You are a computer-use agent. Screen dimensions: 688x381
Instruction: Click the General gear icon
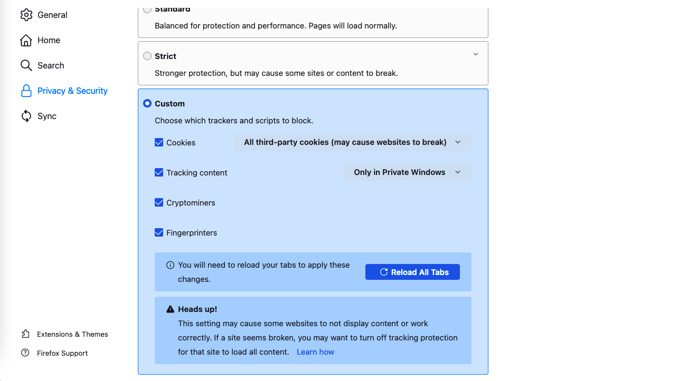pyautogui.click(x=26, y=15)
